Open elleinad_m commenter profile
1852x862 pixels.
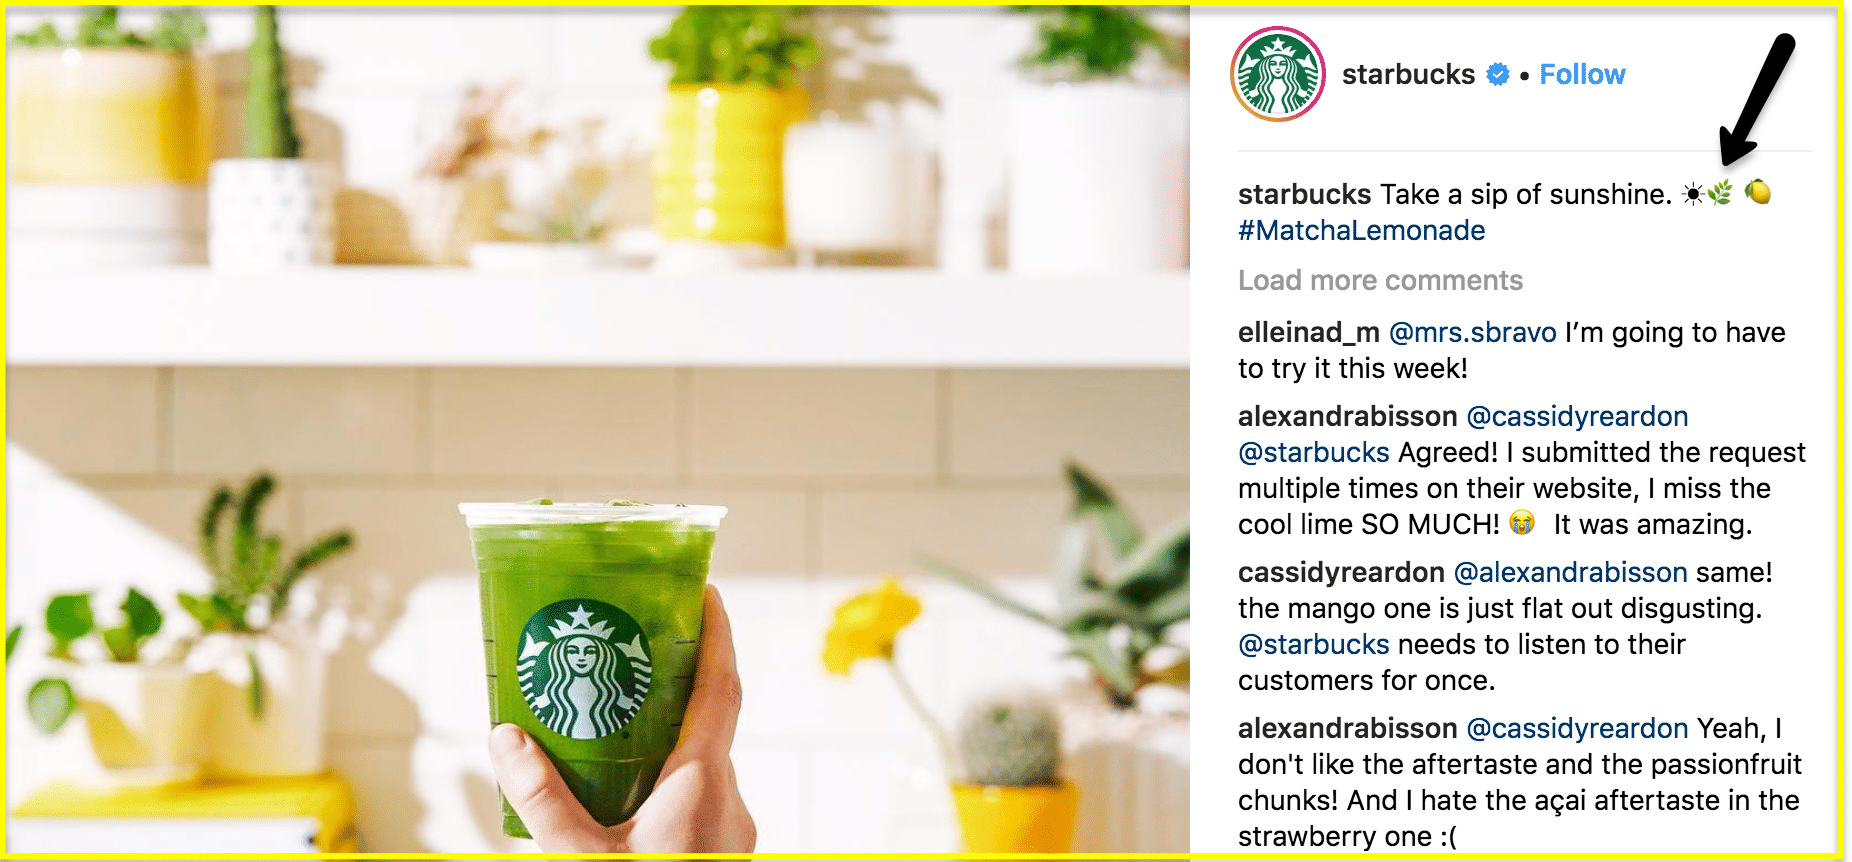click(1309, 332)
